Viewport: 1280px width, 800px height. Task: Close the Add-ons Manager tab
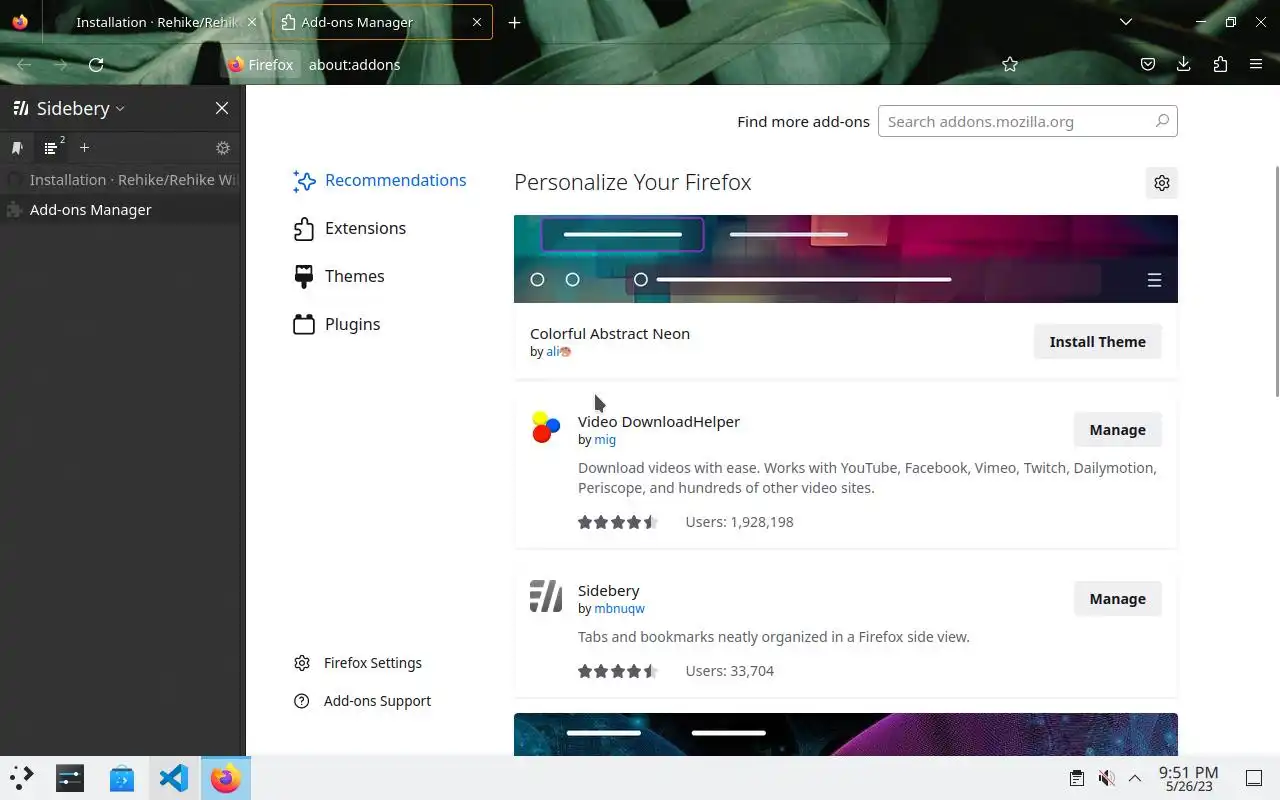point(477,22)
